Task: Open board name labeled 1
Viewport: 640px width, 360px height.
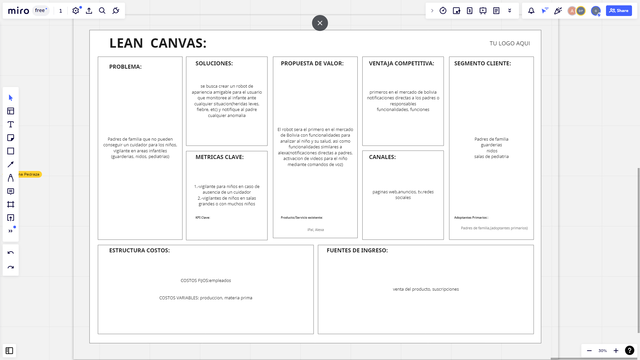Action: coord(60,11)
